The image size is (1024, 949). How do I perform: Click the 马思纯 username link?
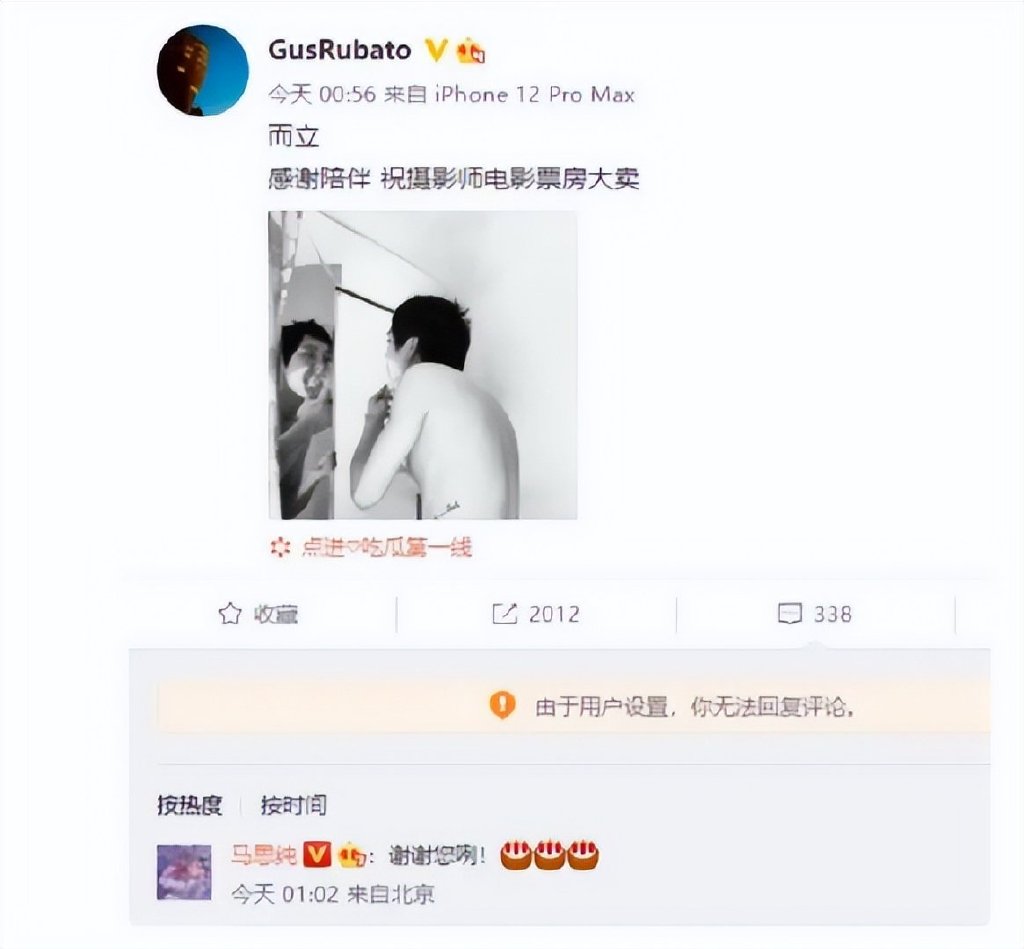(x=264, y=855)
